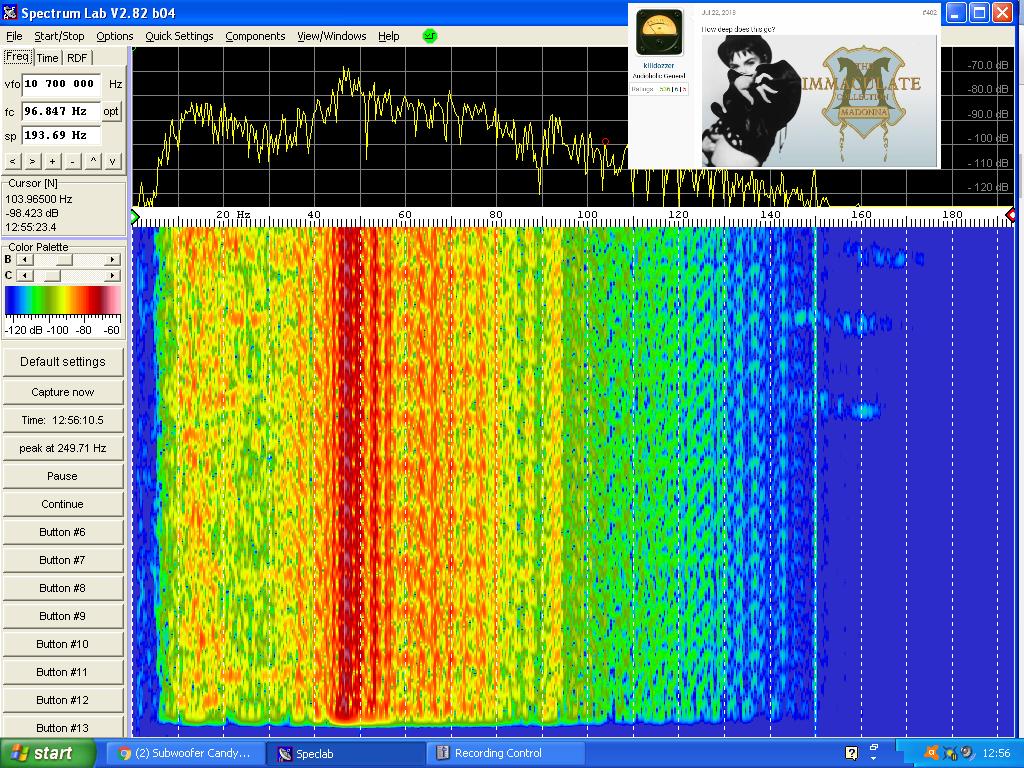Pause the spectrogram with Pause button
Viewport: 1024px width, 768px height.
pos(62,476)
